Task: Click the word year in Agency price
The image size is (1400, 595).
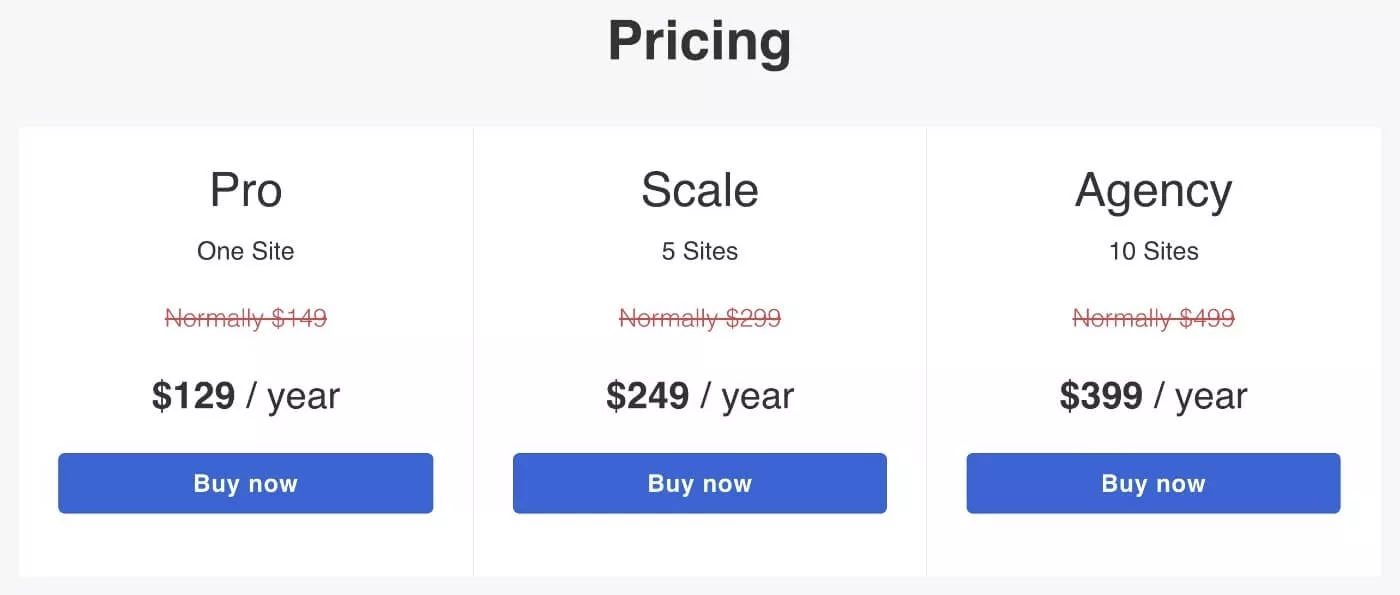Action: point(1212,399)
